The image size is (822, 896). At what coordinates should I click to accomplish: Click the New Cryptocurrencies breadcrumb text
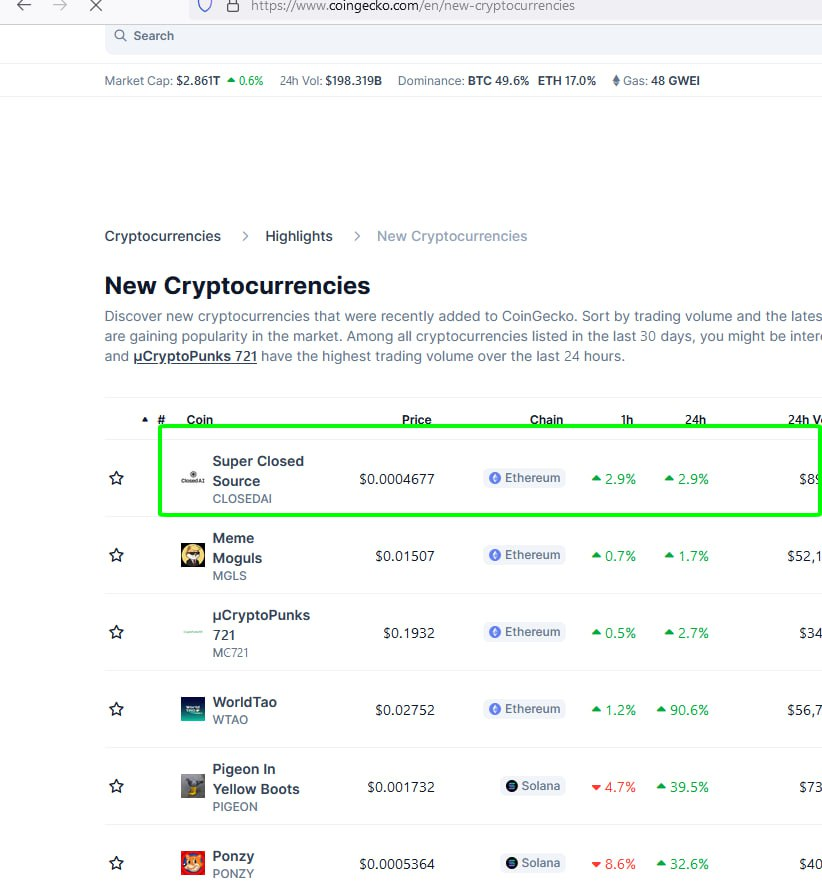click(452, 236)
